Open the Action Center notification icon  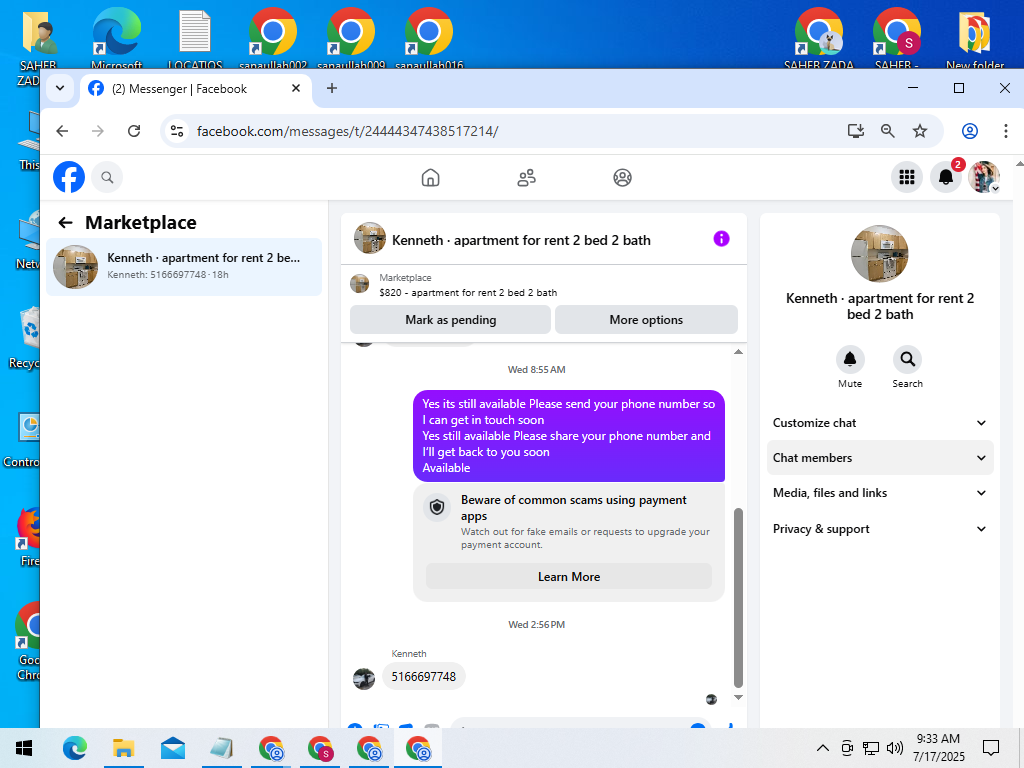click(x=991, y=748)
